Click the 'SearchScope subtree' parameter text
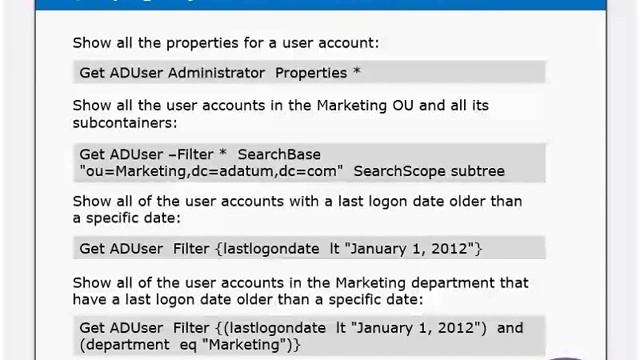640x360 pixels. (x=429, y=171)
